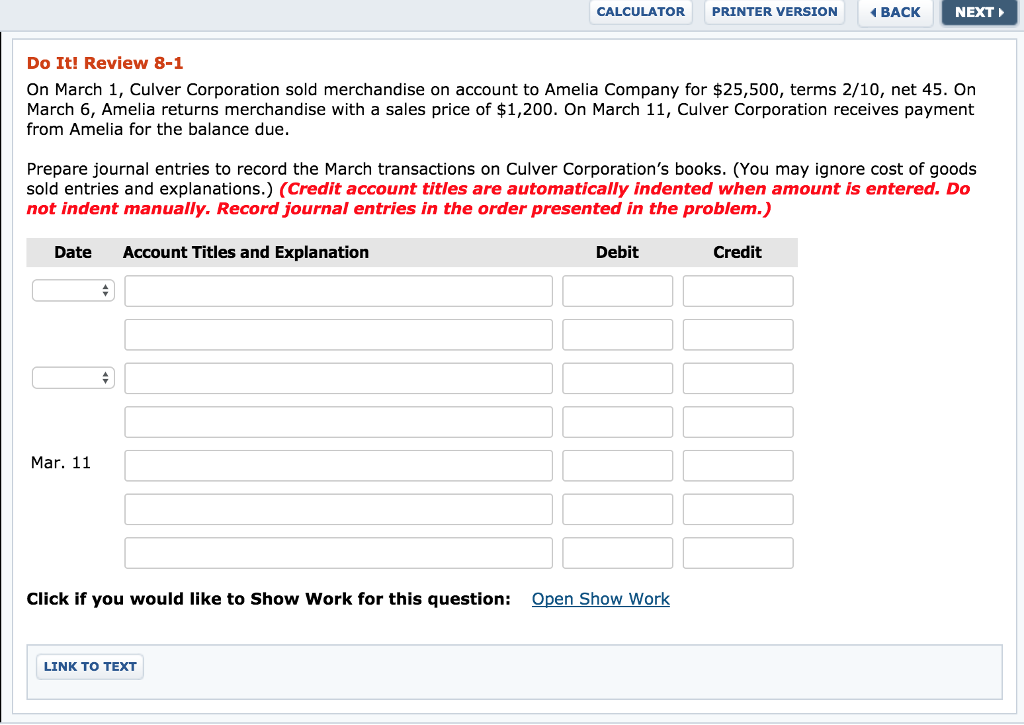Click the Debit field of the first entry
1024x725 pixels.
[x=617, y=290]
